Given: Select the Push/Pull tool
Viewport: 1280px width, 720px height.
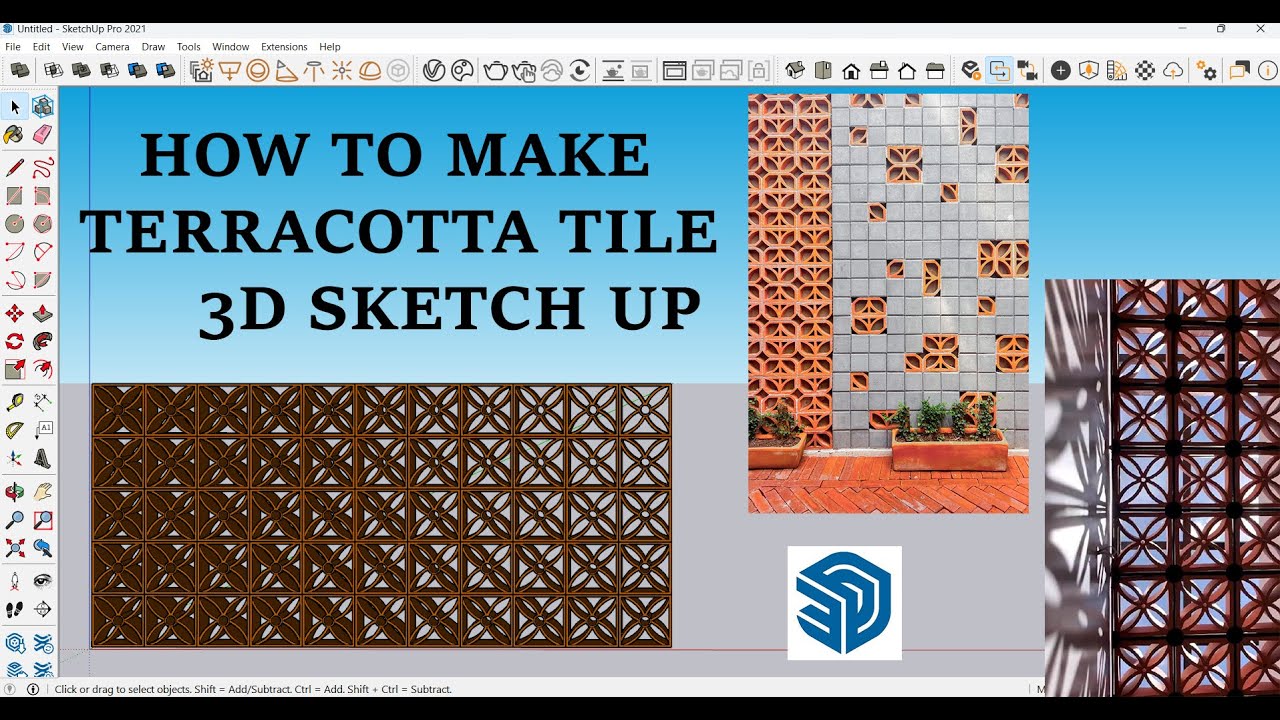Looking at the screenshot, I should [x=42, y=314].
